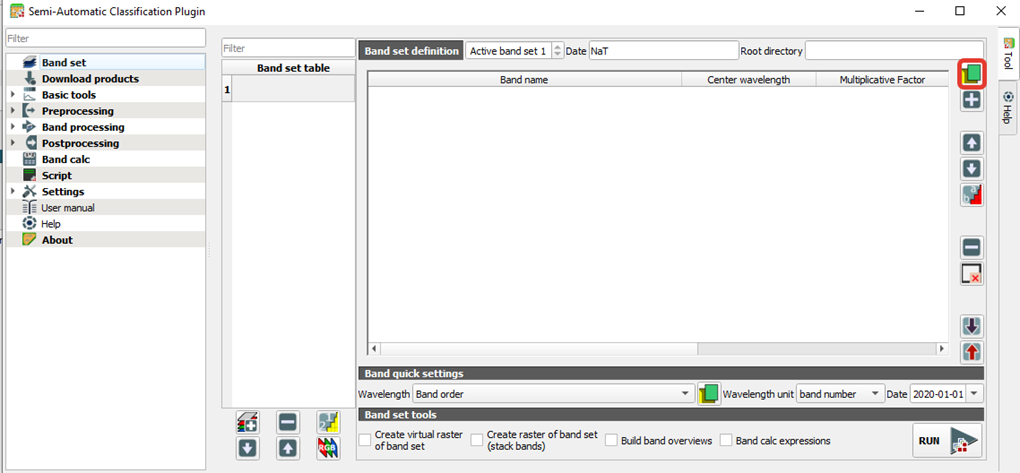Select row 1 in Band set table

289,89
